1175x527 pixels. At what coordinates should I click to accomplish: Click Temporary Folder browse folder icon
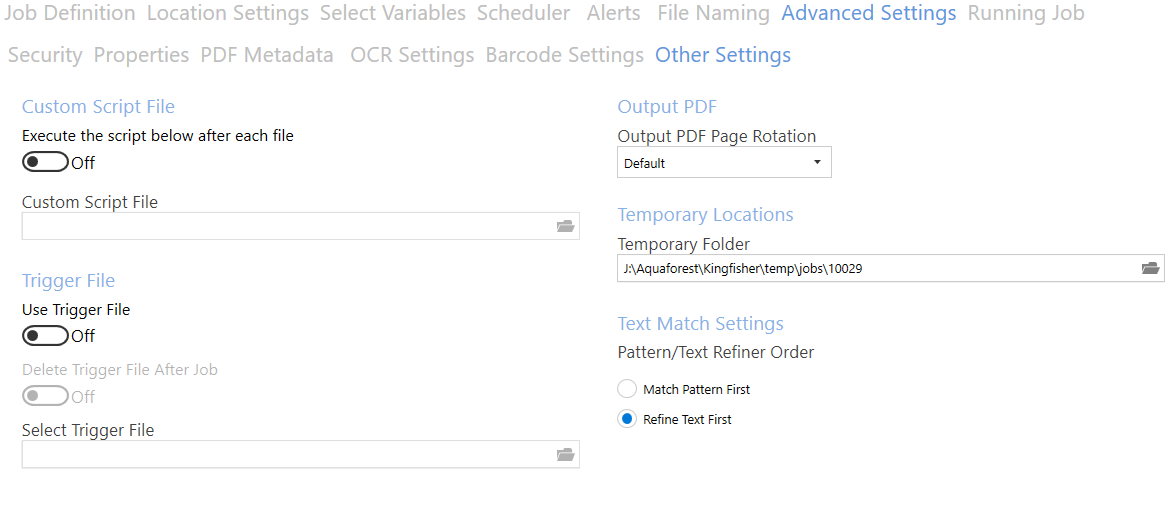tap(1150, 268)
